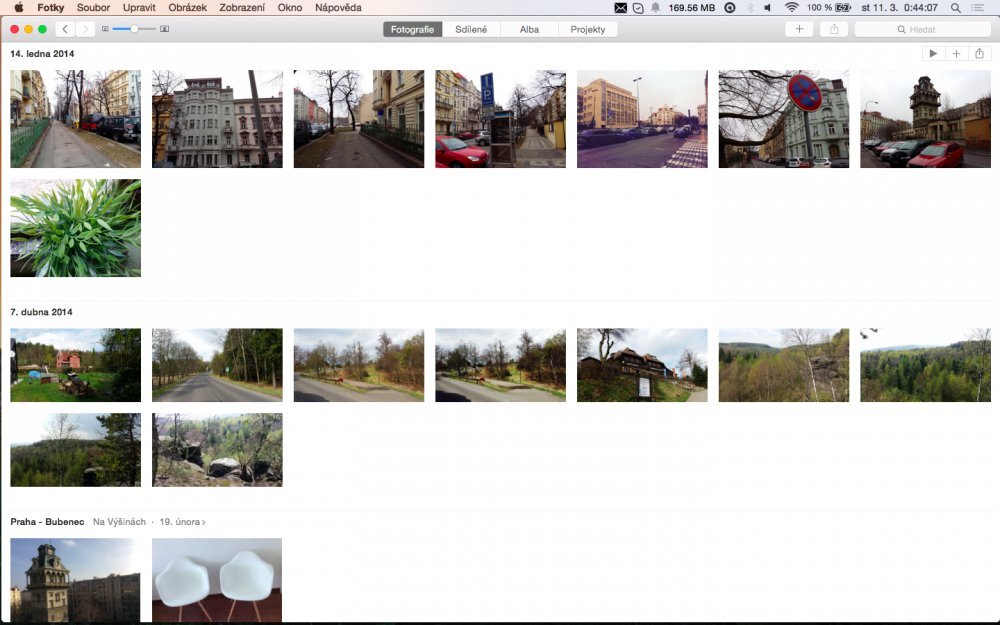Share photos from the 14. ledna 2014 moment
The image size is (1000, 625).
(980, 53)
